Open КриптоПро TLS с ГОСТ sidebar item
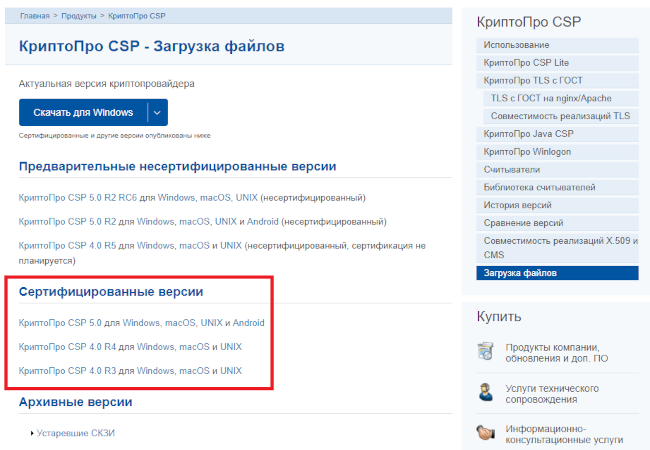The height and width of the screenshot is (450, 650). (x=557, y=80)
